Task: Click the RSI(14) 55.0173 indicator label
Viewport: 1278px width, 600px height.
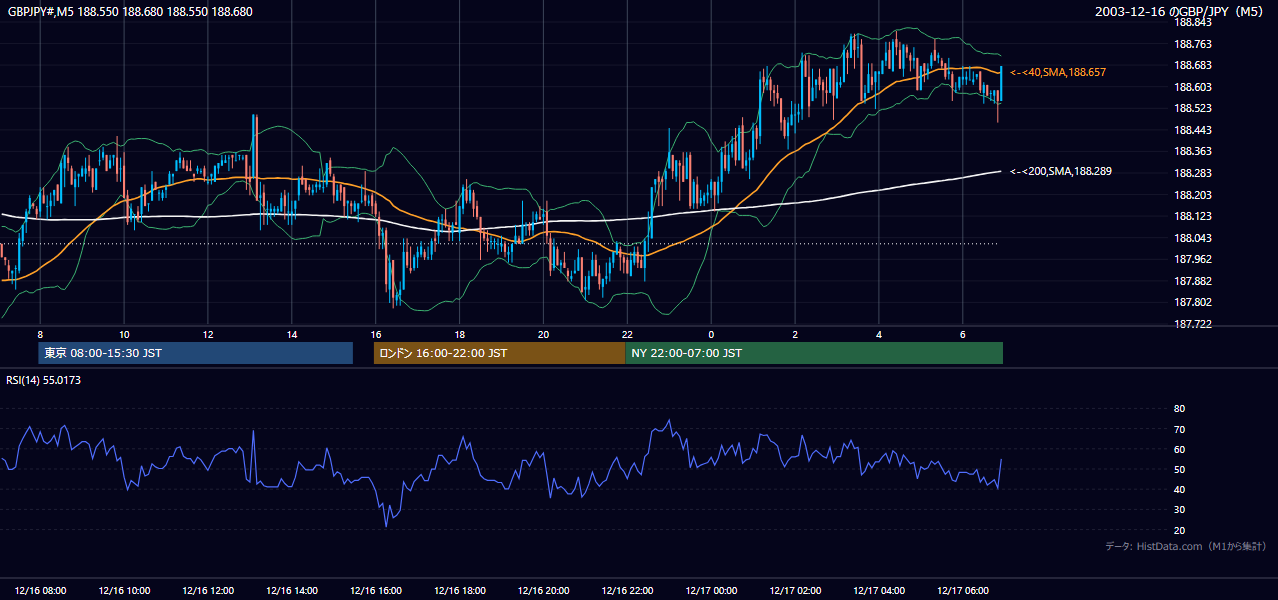Action: (x=43, y=380)
